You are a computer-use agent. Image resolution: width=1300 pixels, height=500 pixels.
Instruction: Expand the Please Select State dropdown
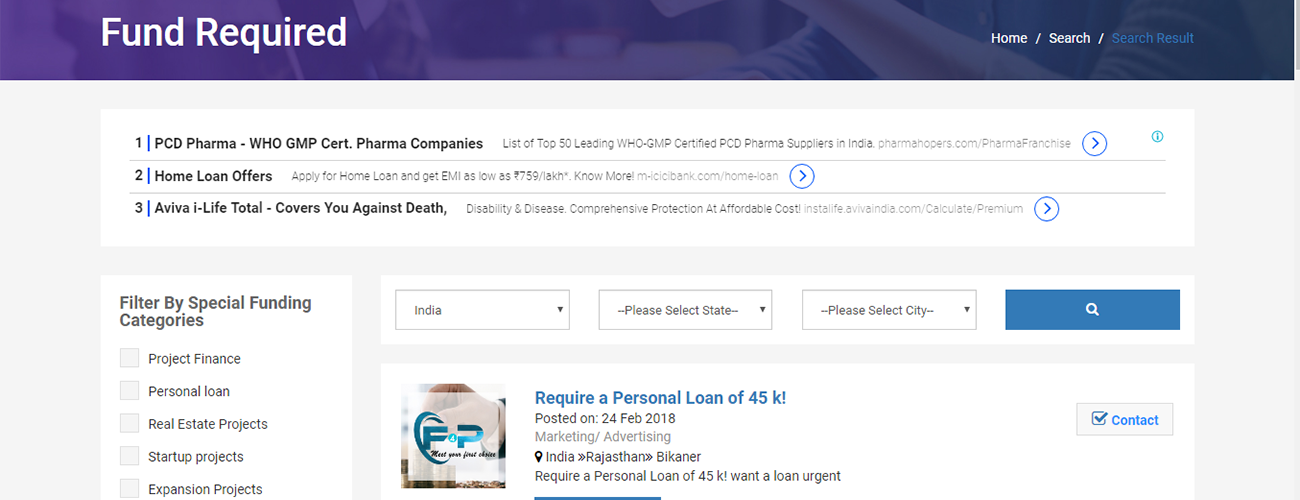[x=686, y=310]
